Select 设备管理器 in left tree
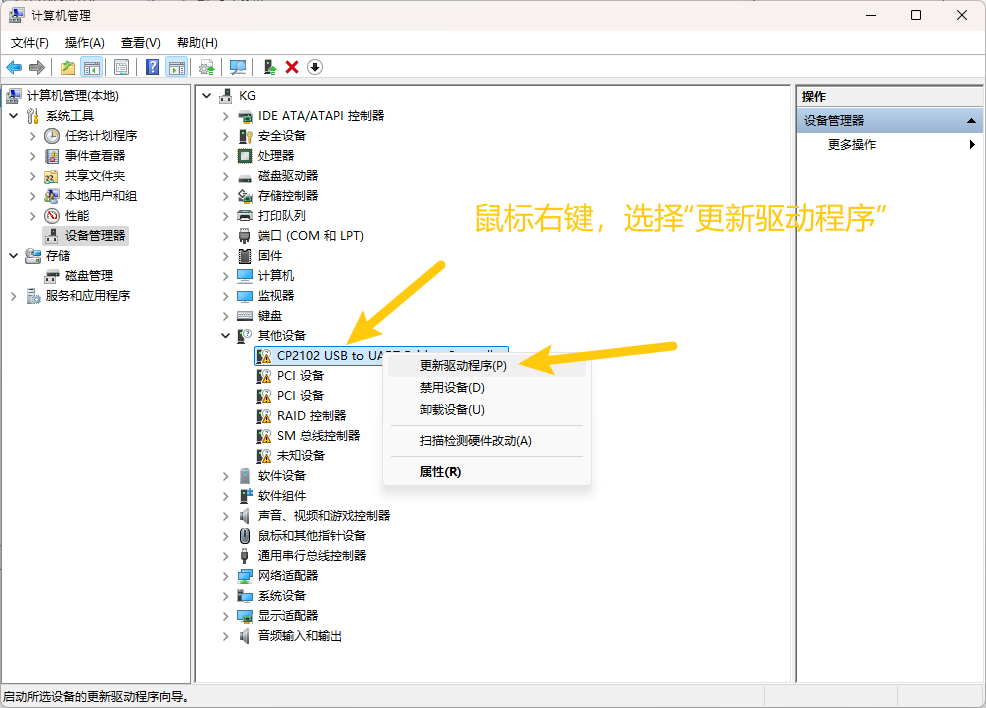 [94, 236]
